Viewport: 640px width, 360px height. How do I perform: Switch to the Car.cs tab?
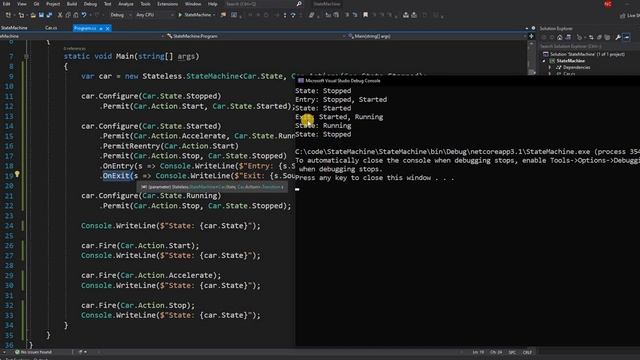pos(51,28)
